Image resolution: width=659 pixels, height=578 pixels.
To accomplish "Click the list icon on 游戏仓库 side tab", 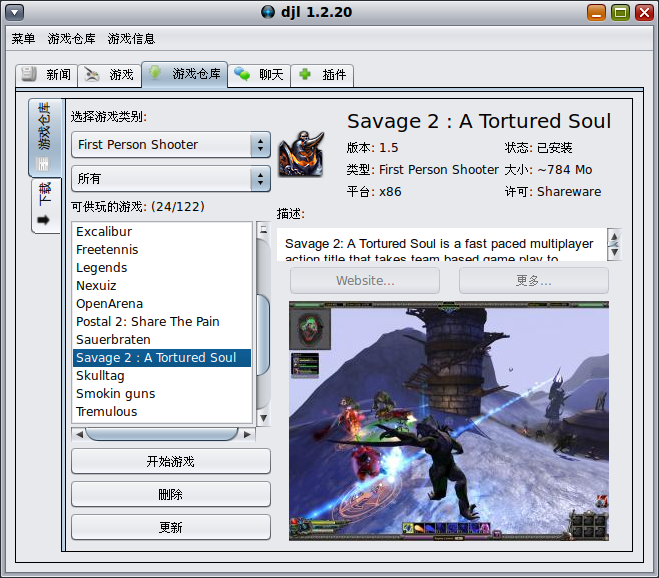I will [43, 164].
